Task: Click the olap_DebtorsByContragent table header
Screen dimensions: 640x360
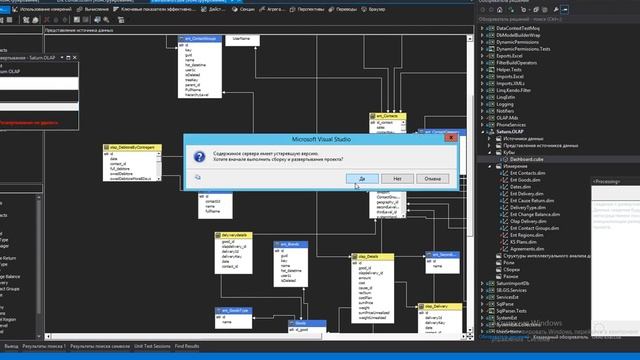Action: coord(132,147)
